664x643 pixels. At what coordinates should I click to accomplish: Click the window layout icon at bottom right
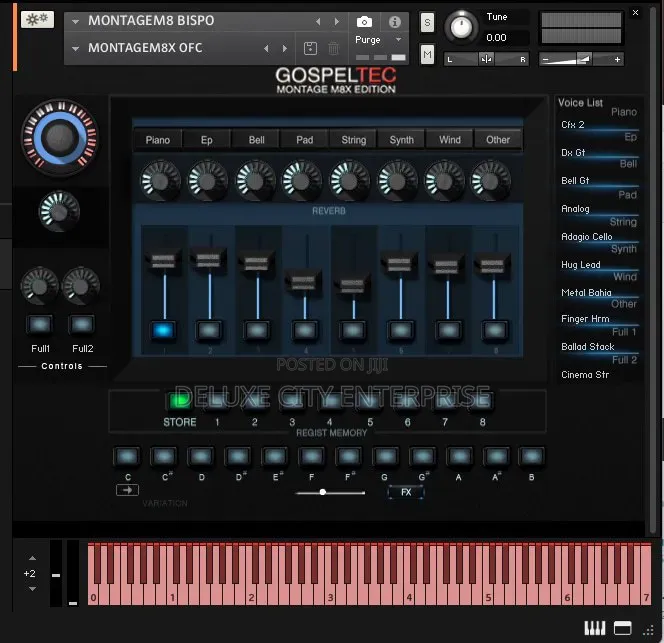click(622, 628)
